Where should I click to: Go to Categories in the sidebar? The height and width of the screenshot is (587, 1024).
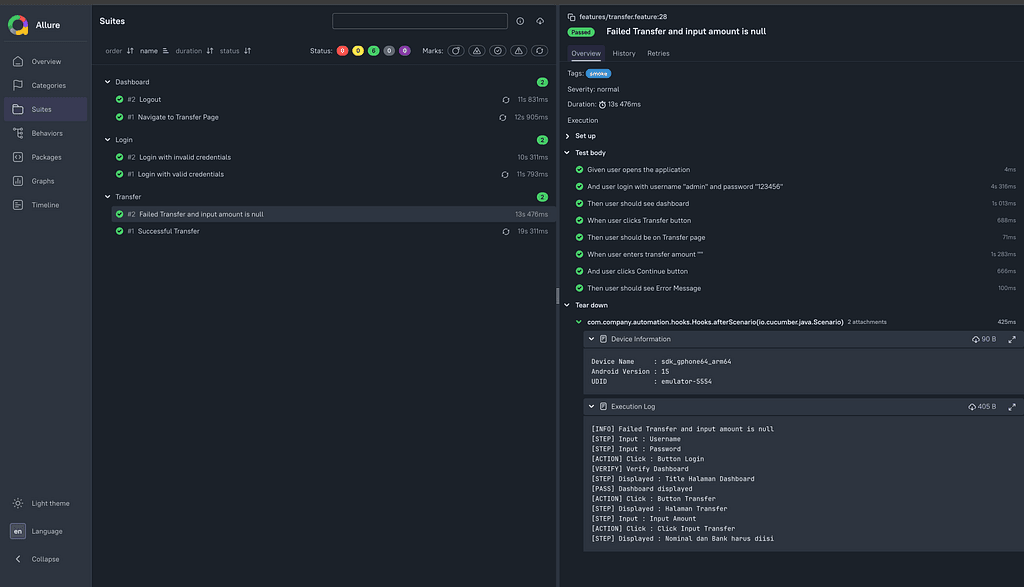[x=46, y=86]
